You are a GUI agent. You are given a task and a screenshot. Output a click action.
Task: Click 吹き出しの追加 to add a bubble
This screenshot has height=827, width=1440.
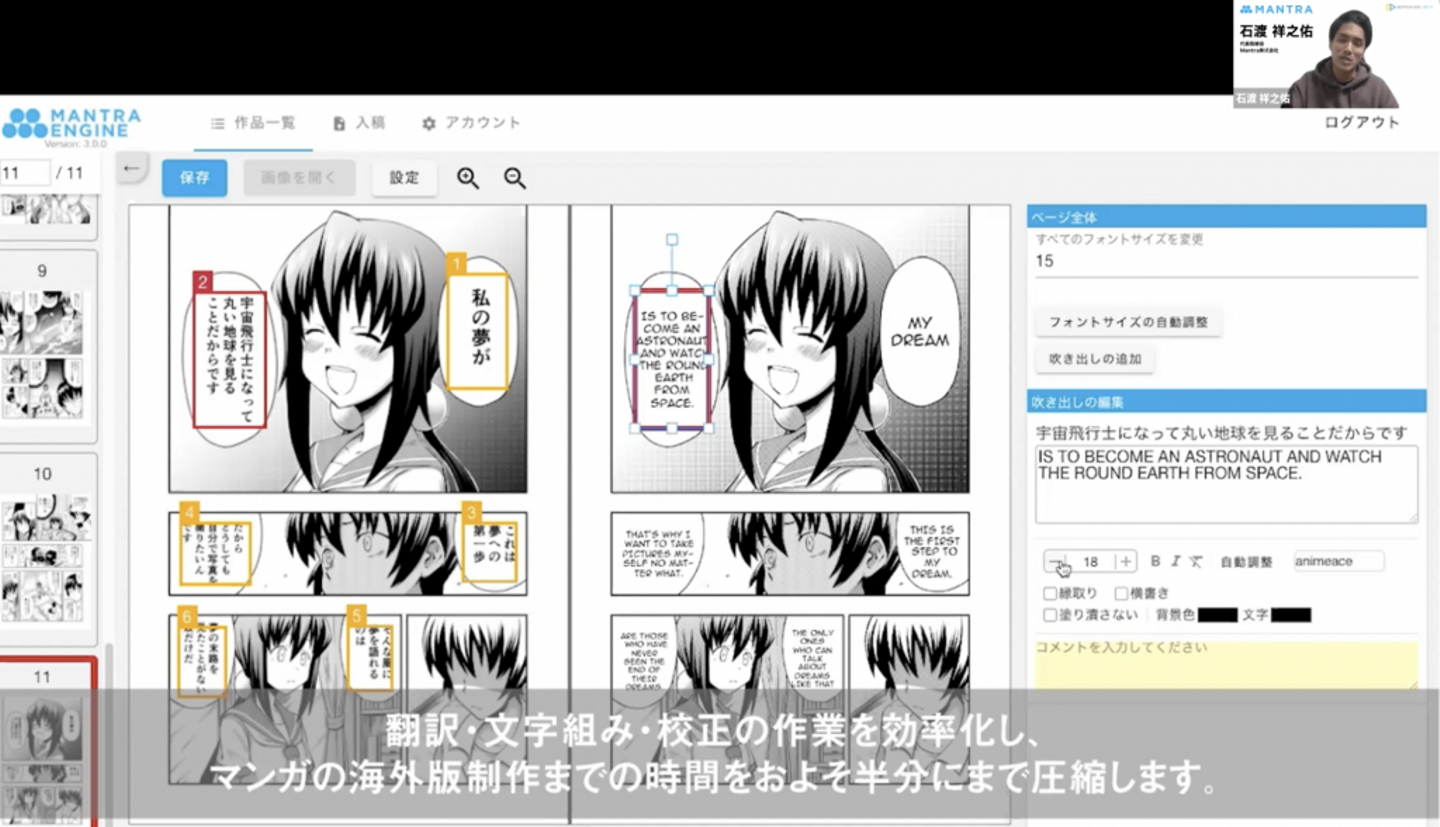(x=1095, y=359)
